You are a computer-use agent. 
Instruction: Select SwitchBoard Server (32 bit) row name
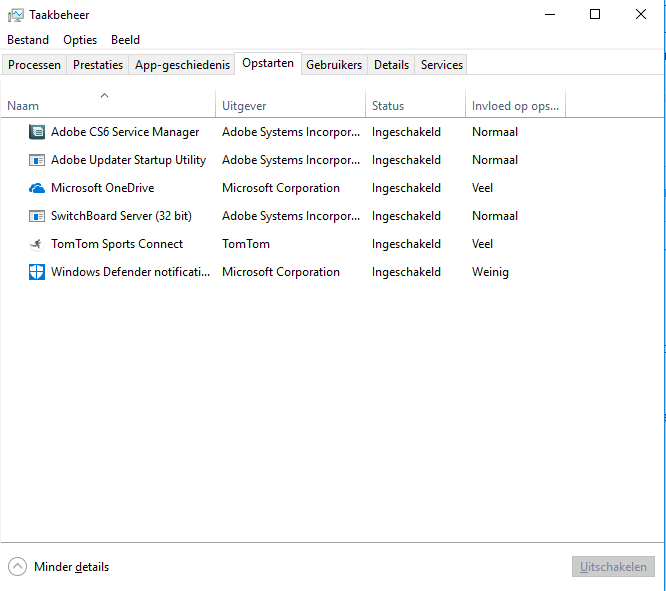[x=121, y=216]
